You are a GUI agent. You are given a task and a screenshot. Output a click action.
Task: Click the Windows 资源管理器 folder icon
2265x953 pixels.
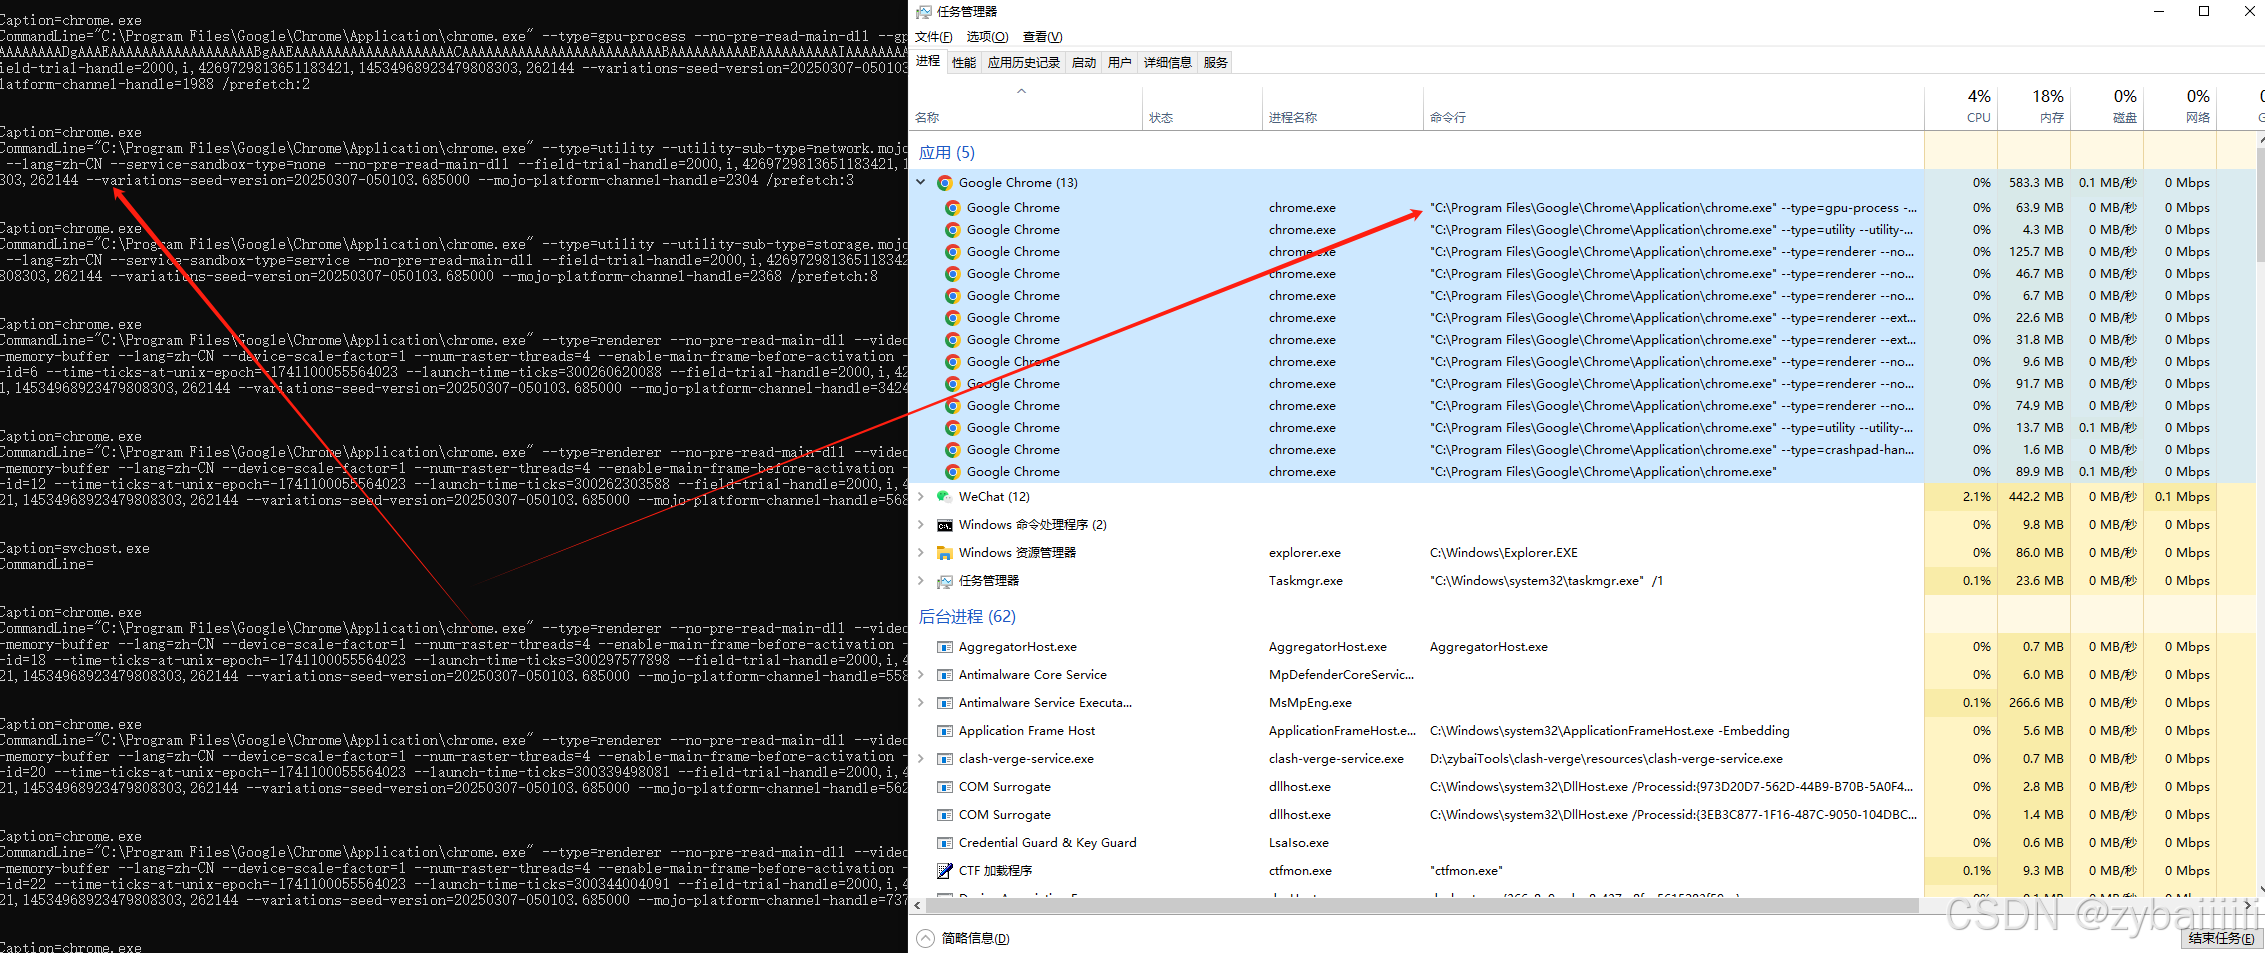(944, 553)
